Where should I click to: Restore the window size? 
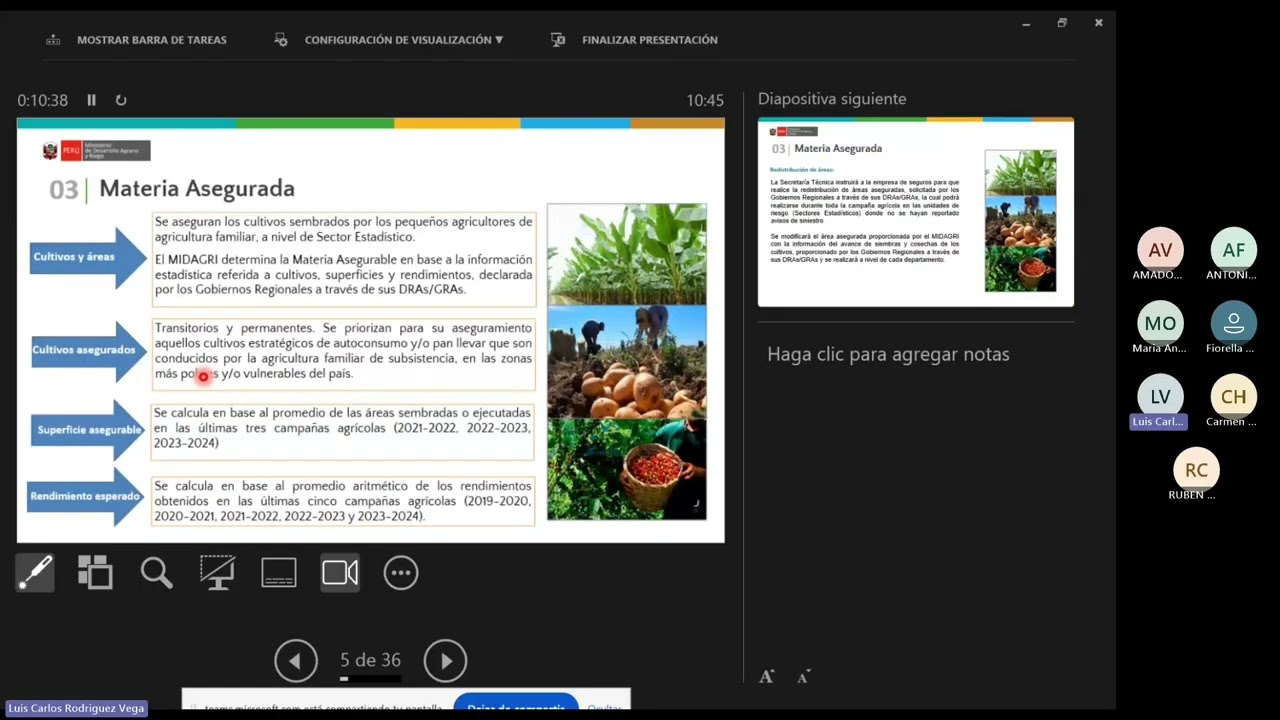click(x=1062, y=23)
